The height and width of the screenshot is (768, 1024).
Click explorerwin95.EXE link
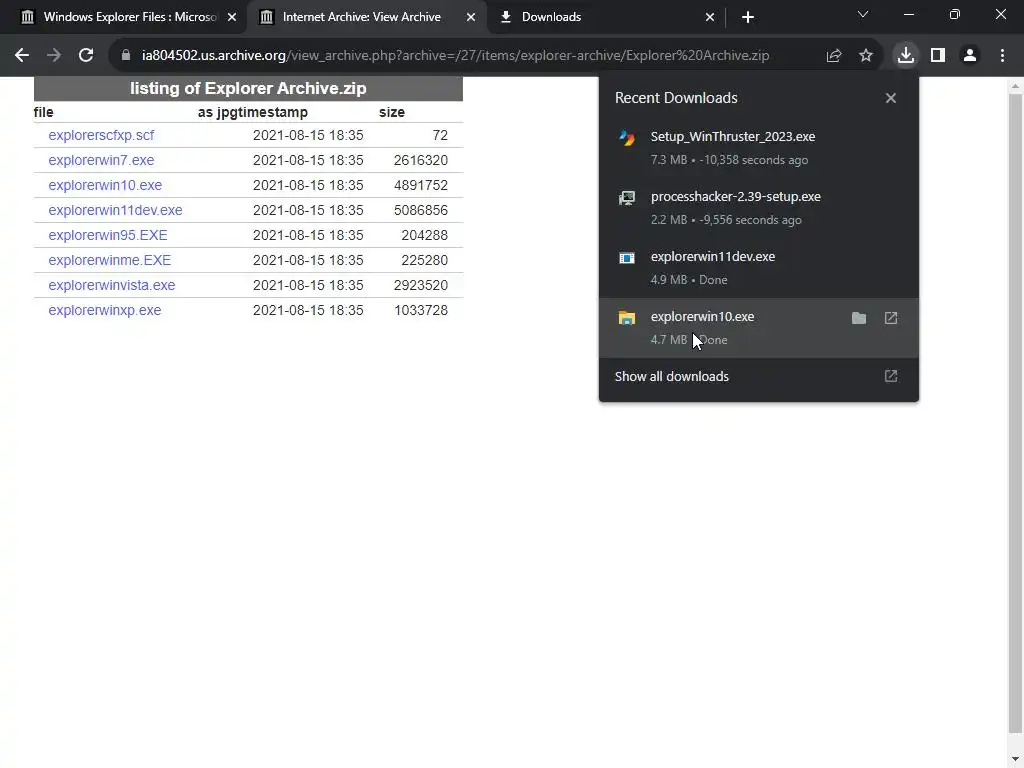coord(108,235)
